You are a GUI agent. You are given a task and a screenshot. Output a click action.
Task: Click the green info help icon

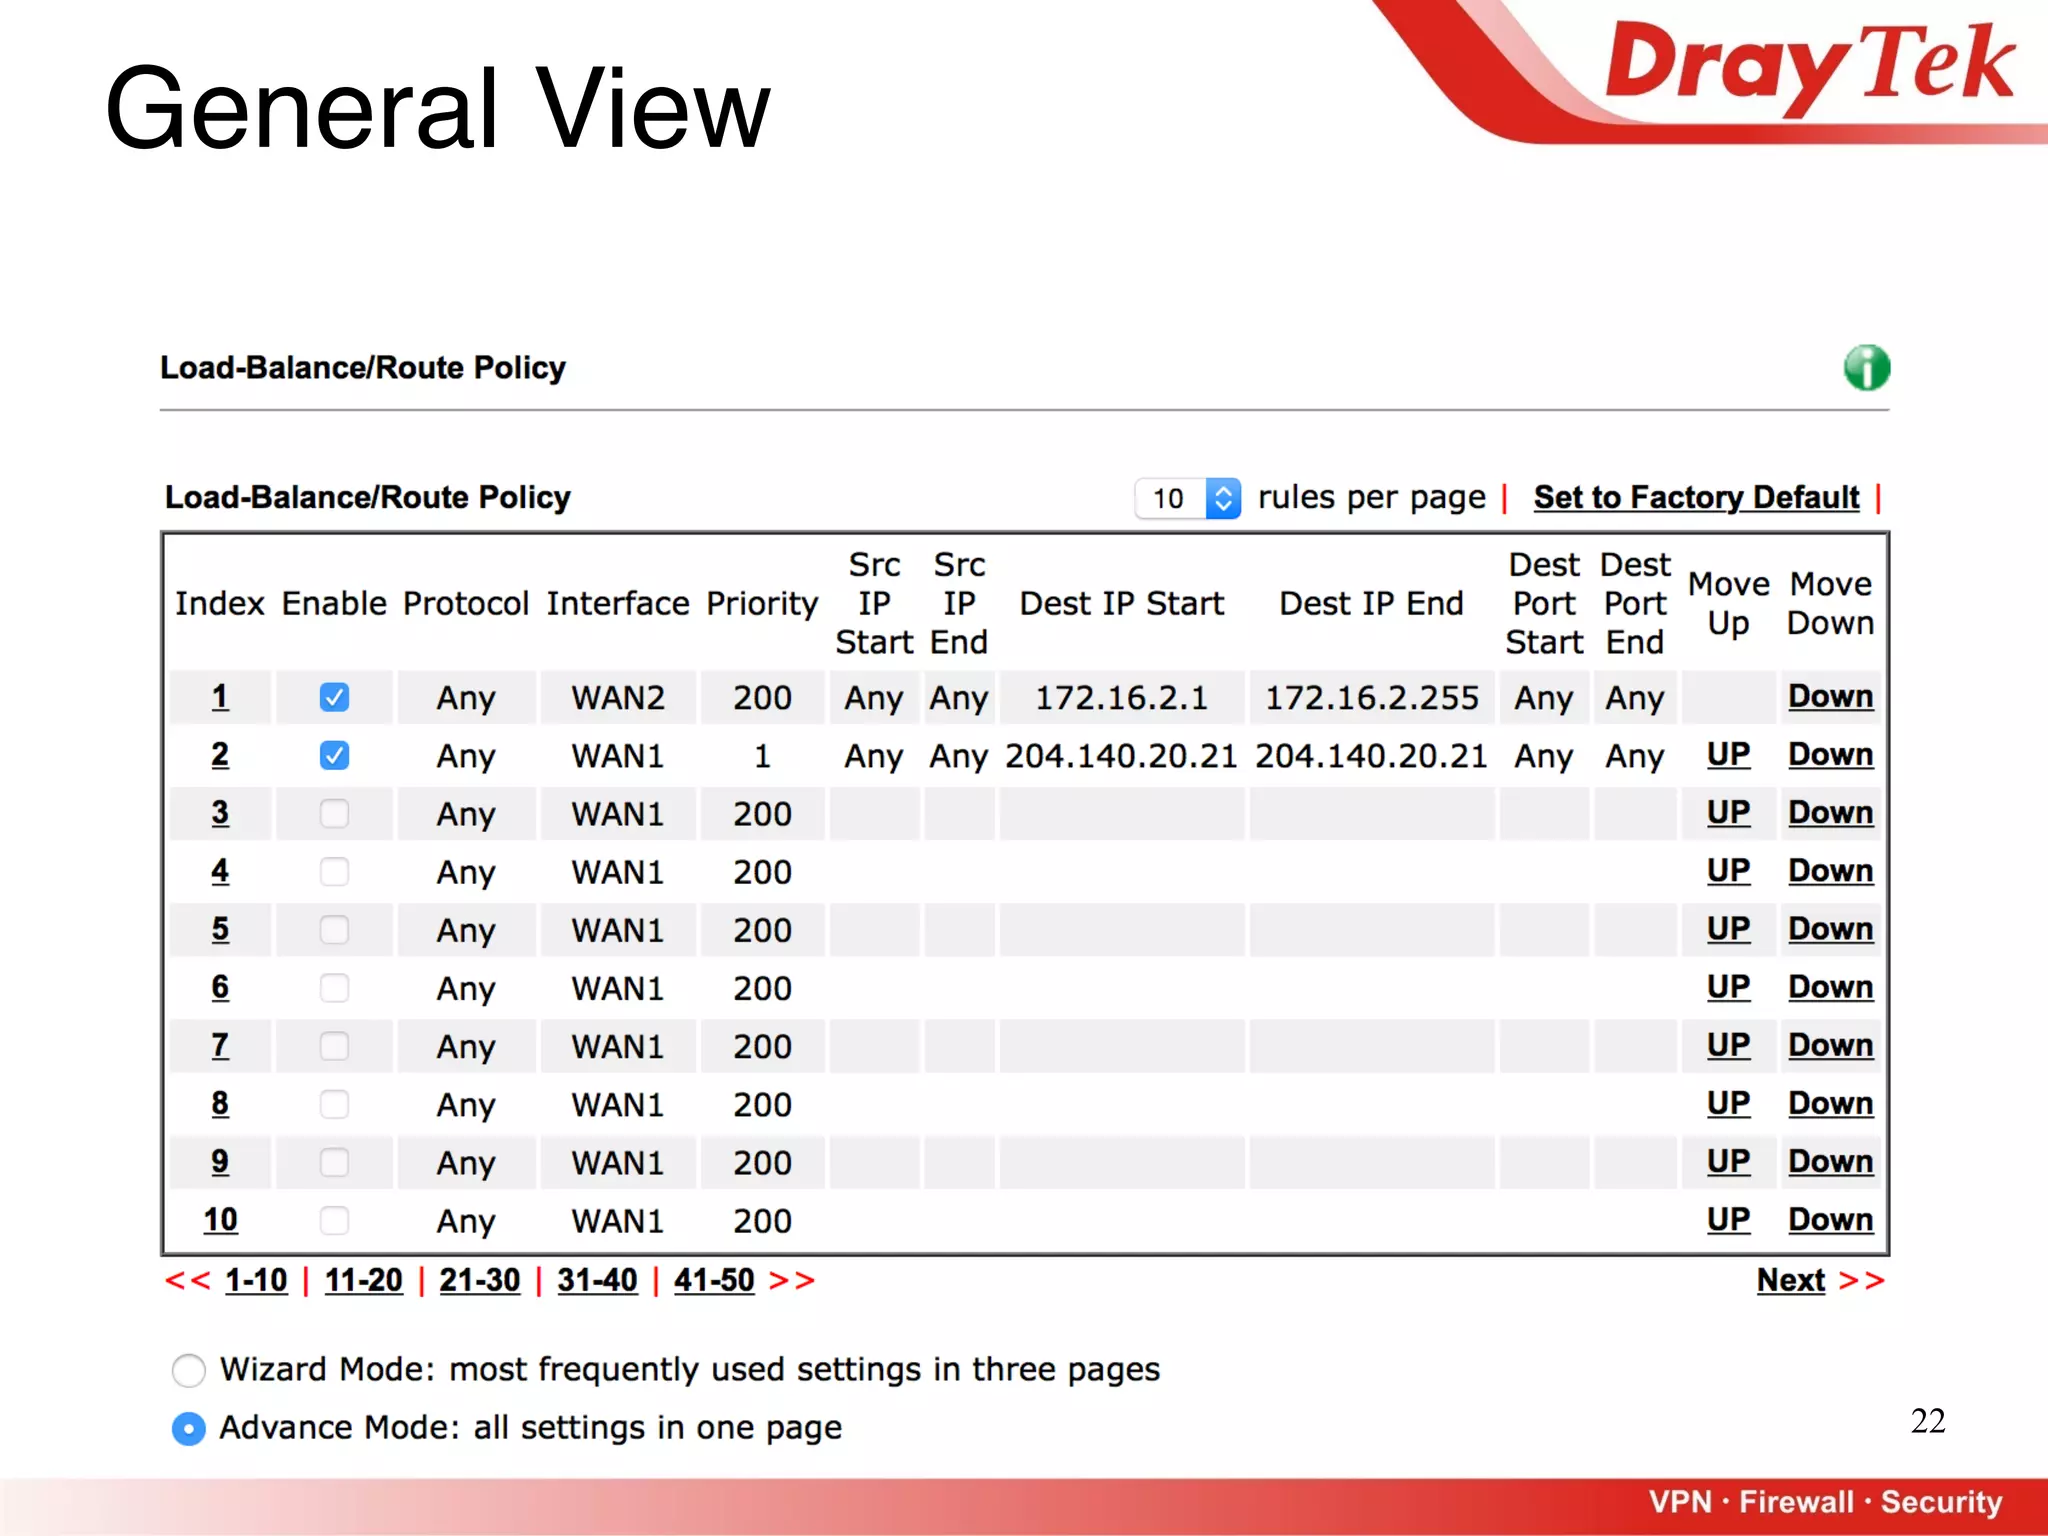coord(1866,368)
